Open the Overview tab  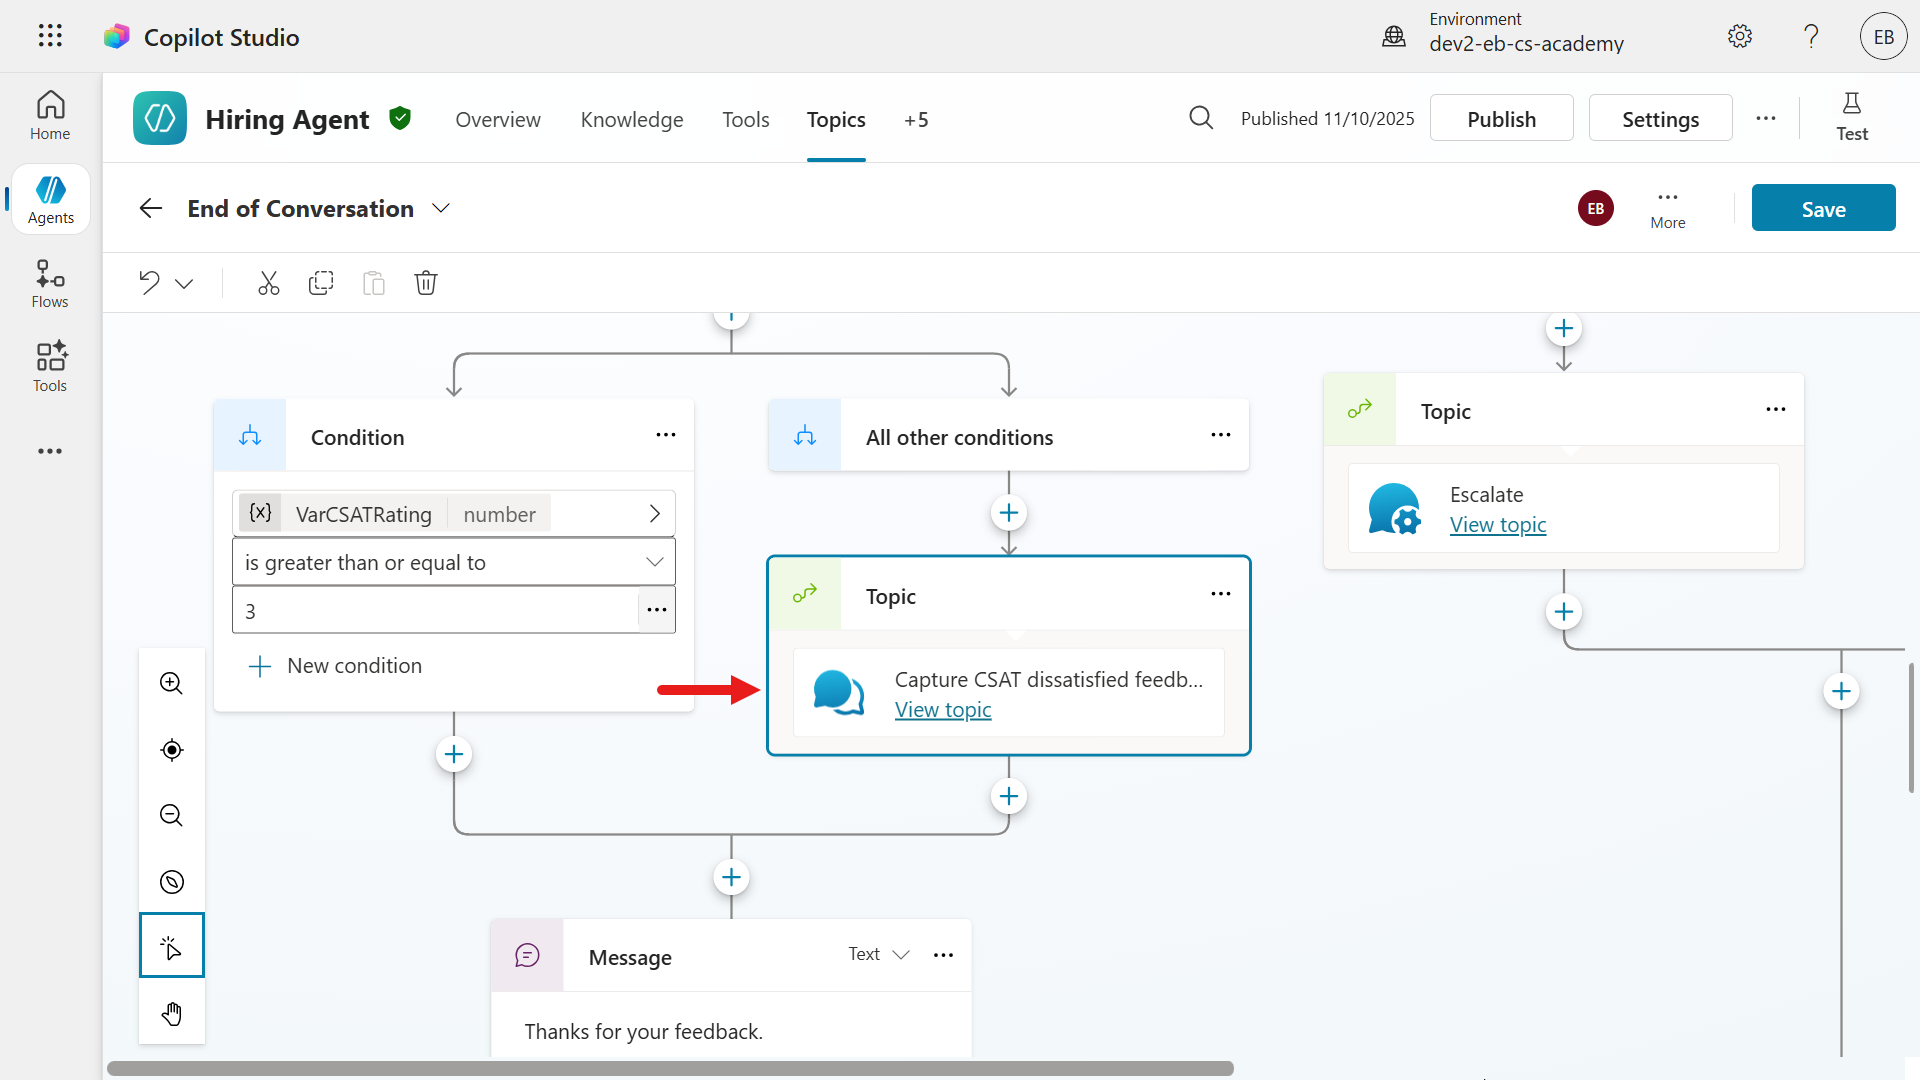coord(498,120)
